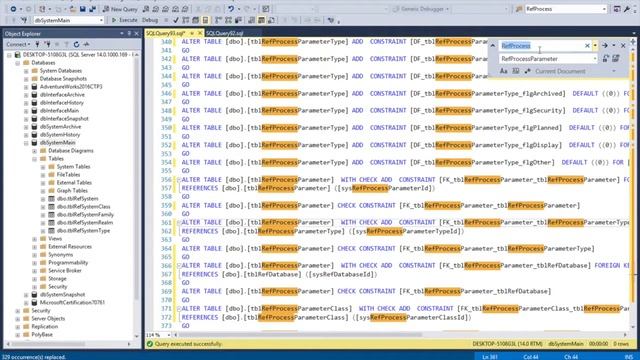Click the Connect Object Explorer plug icon
The height and width of the screenshot is (360, 640).
(x=38, y=44)
